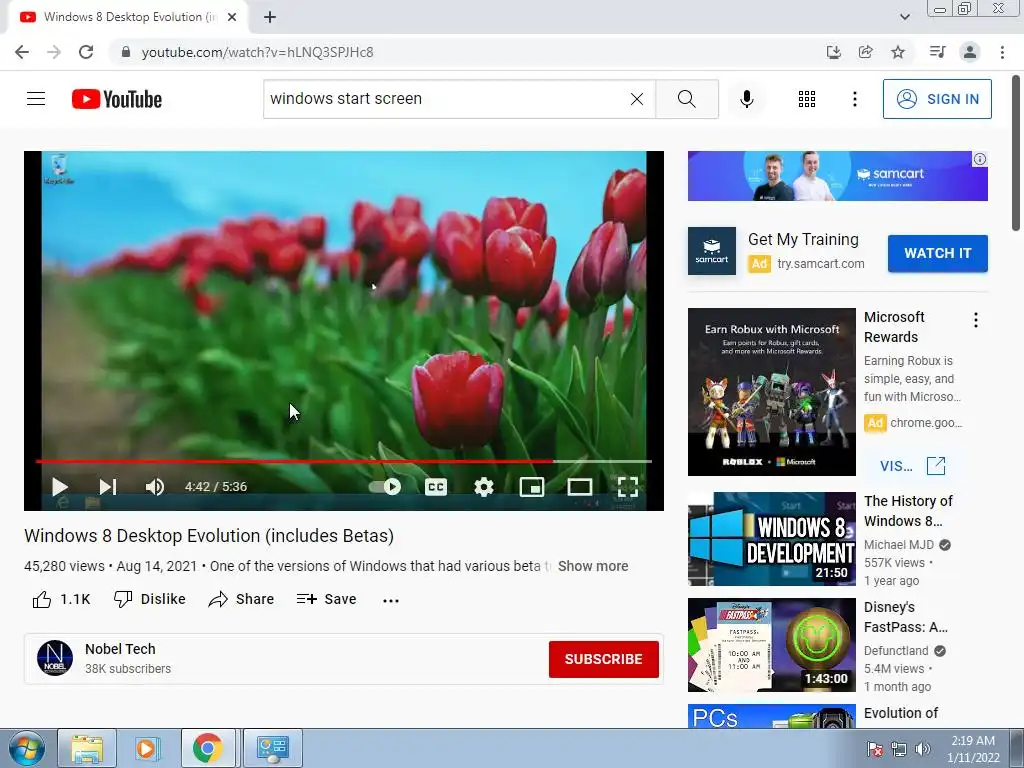Open the player settings gear
This screenshot has height=768, width=1024.
(484, 487)
